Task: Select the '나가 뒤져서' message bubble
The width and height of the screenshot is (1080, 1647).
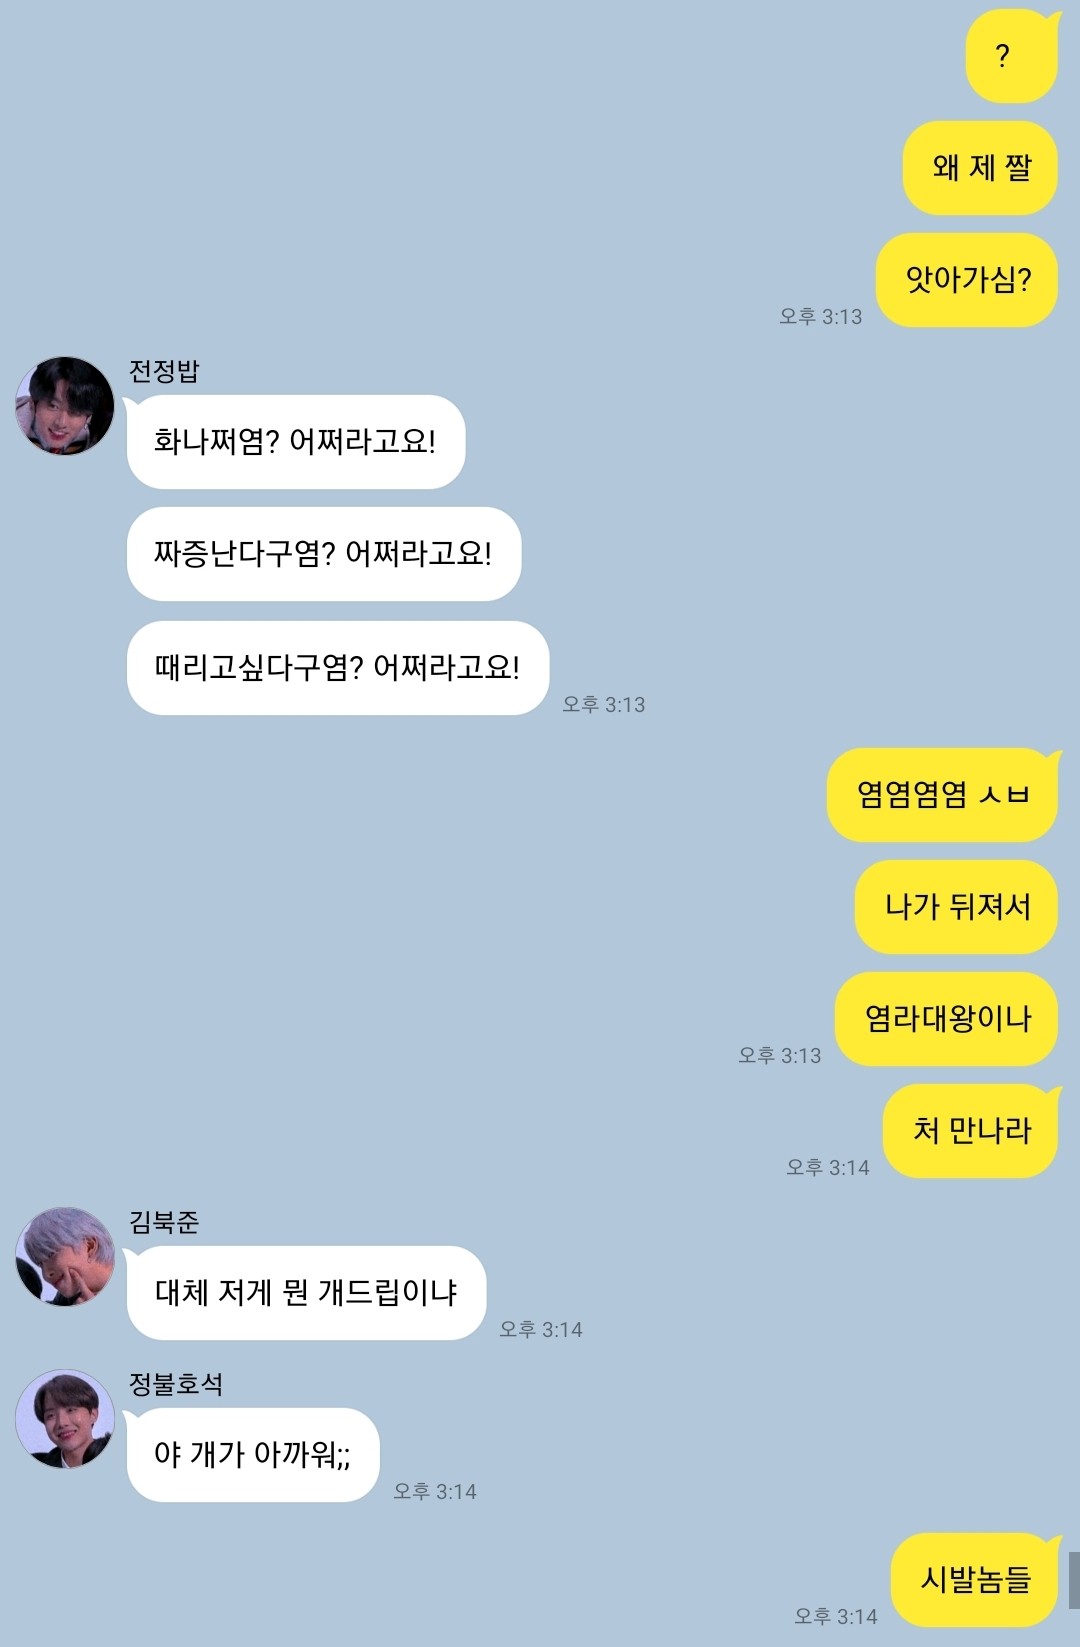Action: [957, 907]
